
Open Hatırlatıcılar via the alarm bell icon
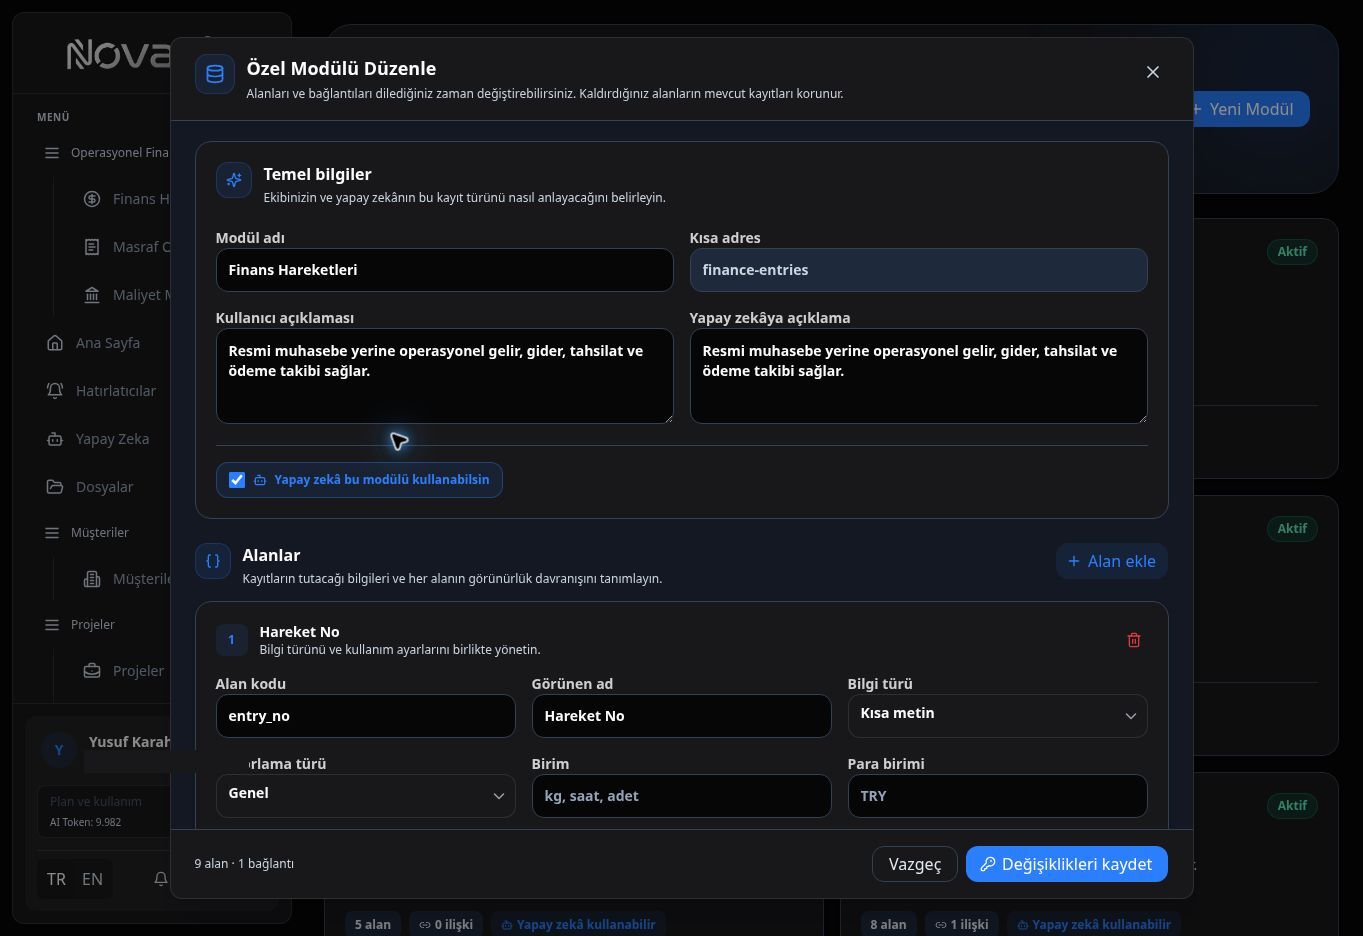tap(55, 391)
